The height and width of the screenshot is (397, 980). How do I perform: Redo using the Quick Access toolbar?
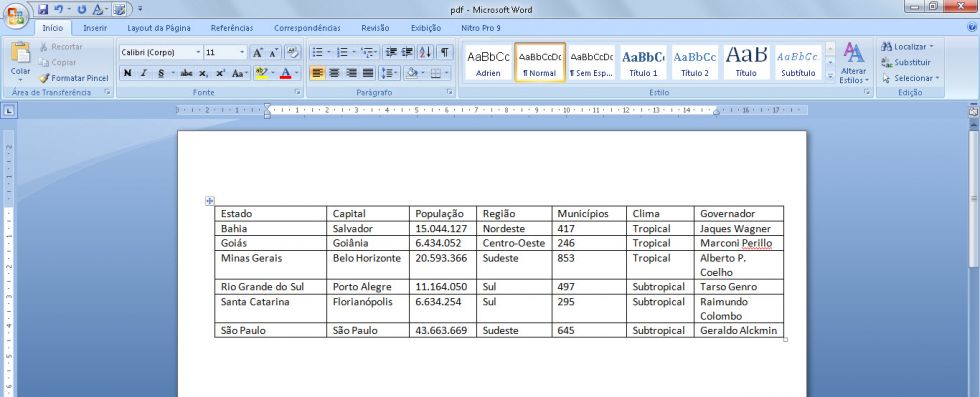[81, 9]
